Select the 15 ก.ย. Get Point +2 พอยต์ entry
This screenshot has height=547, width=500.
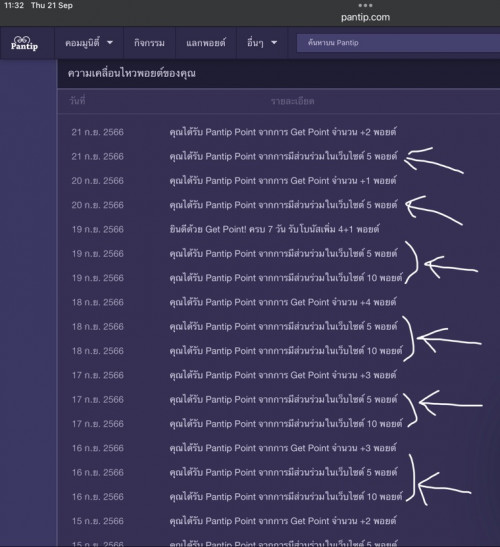pyautogui.click(x=283, y=521)
